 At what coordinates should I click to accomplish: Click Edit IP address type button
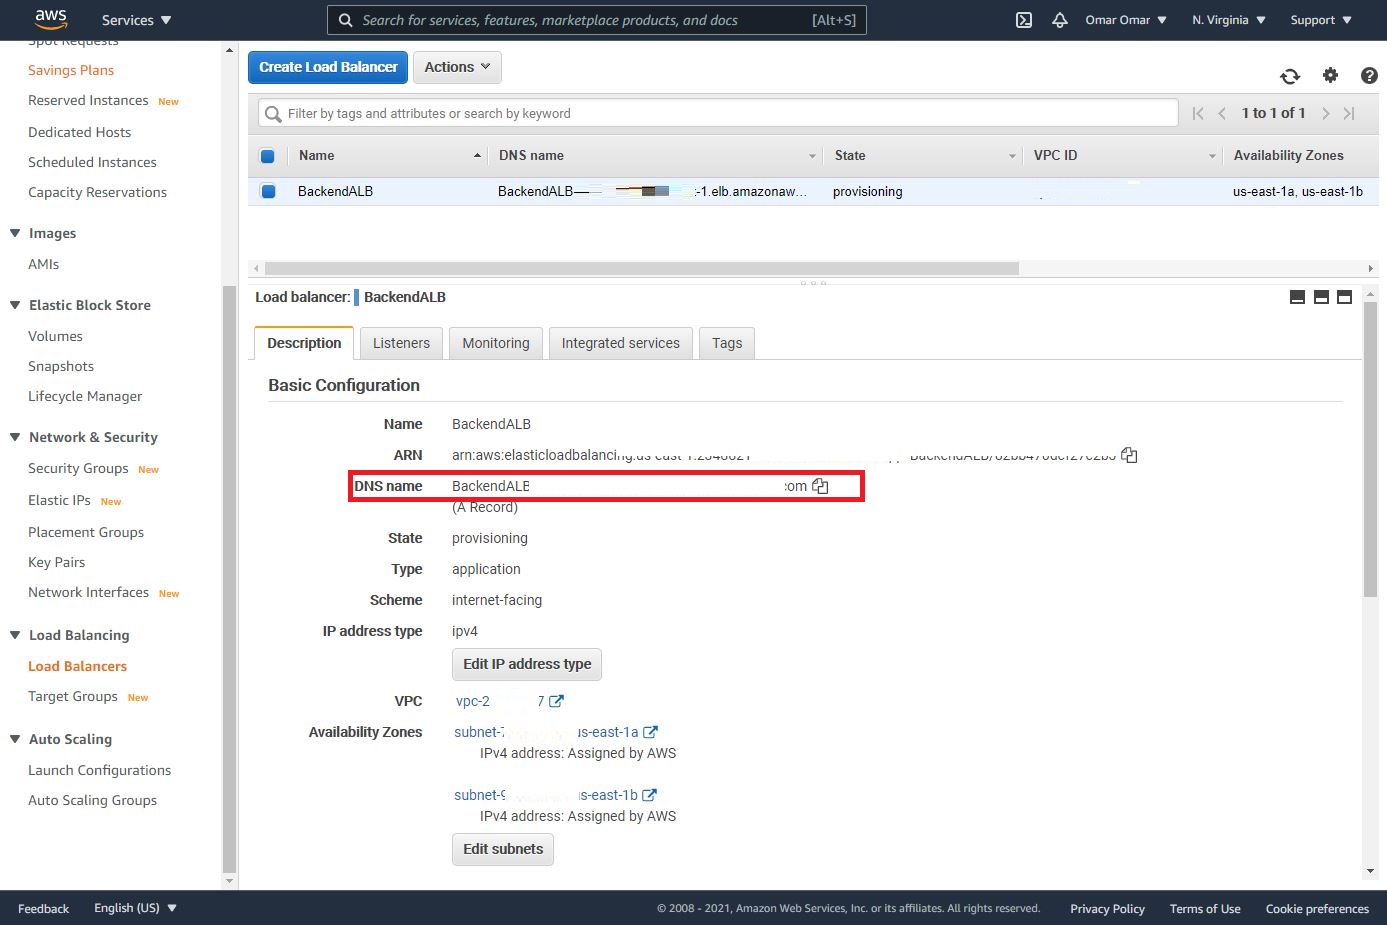(x=527, y=664)
